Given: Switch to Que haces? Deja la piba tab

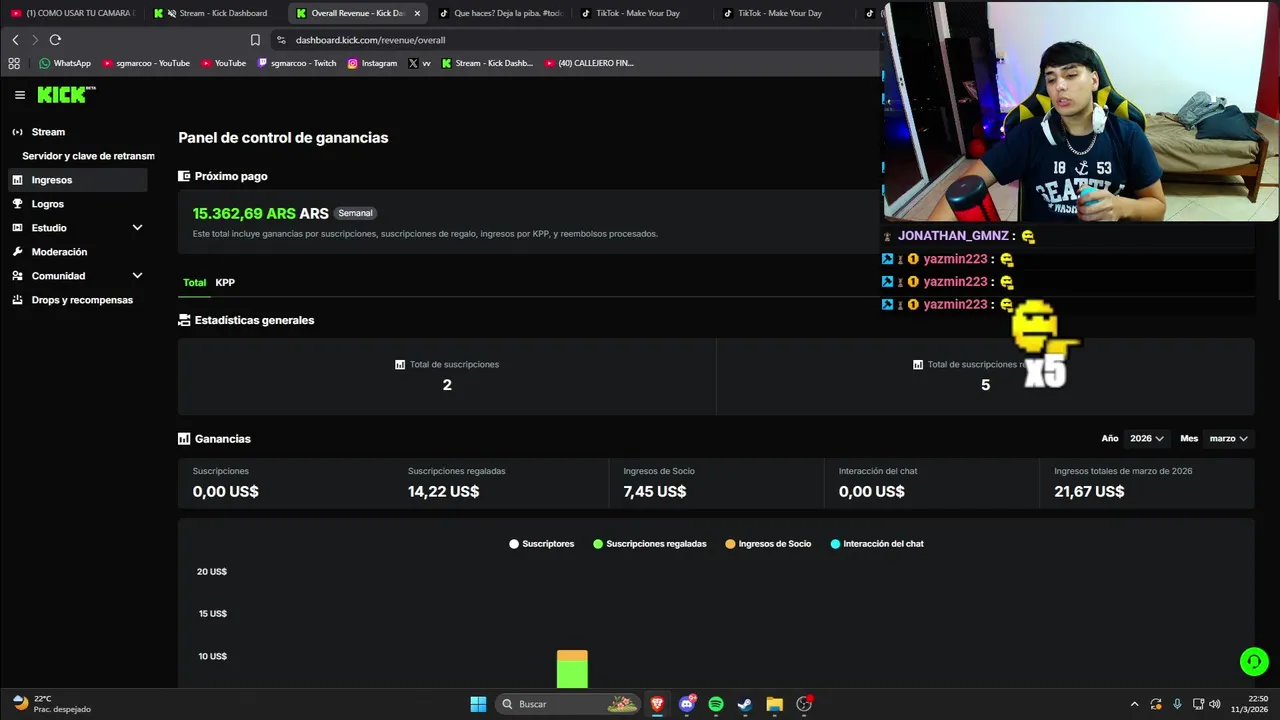Looking at the screenshot, I should (500, 13).
